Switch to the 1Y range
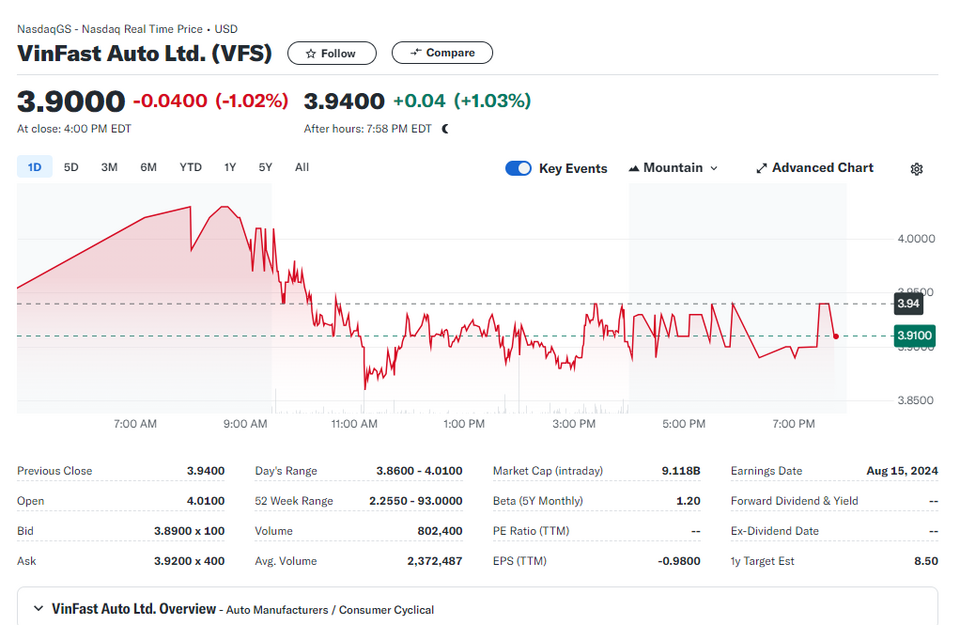This screenshot has width=960, height=625. (x=230, y=167)
